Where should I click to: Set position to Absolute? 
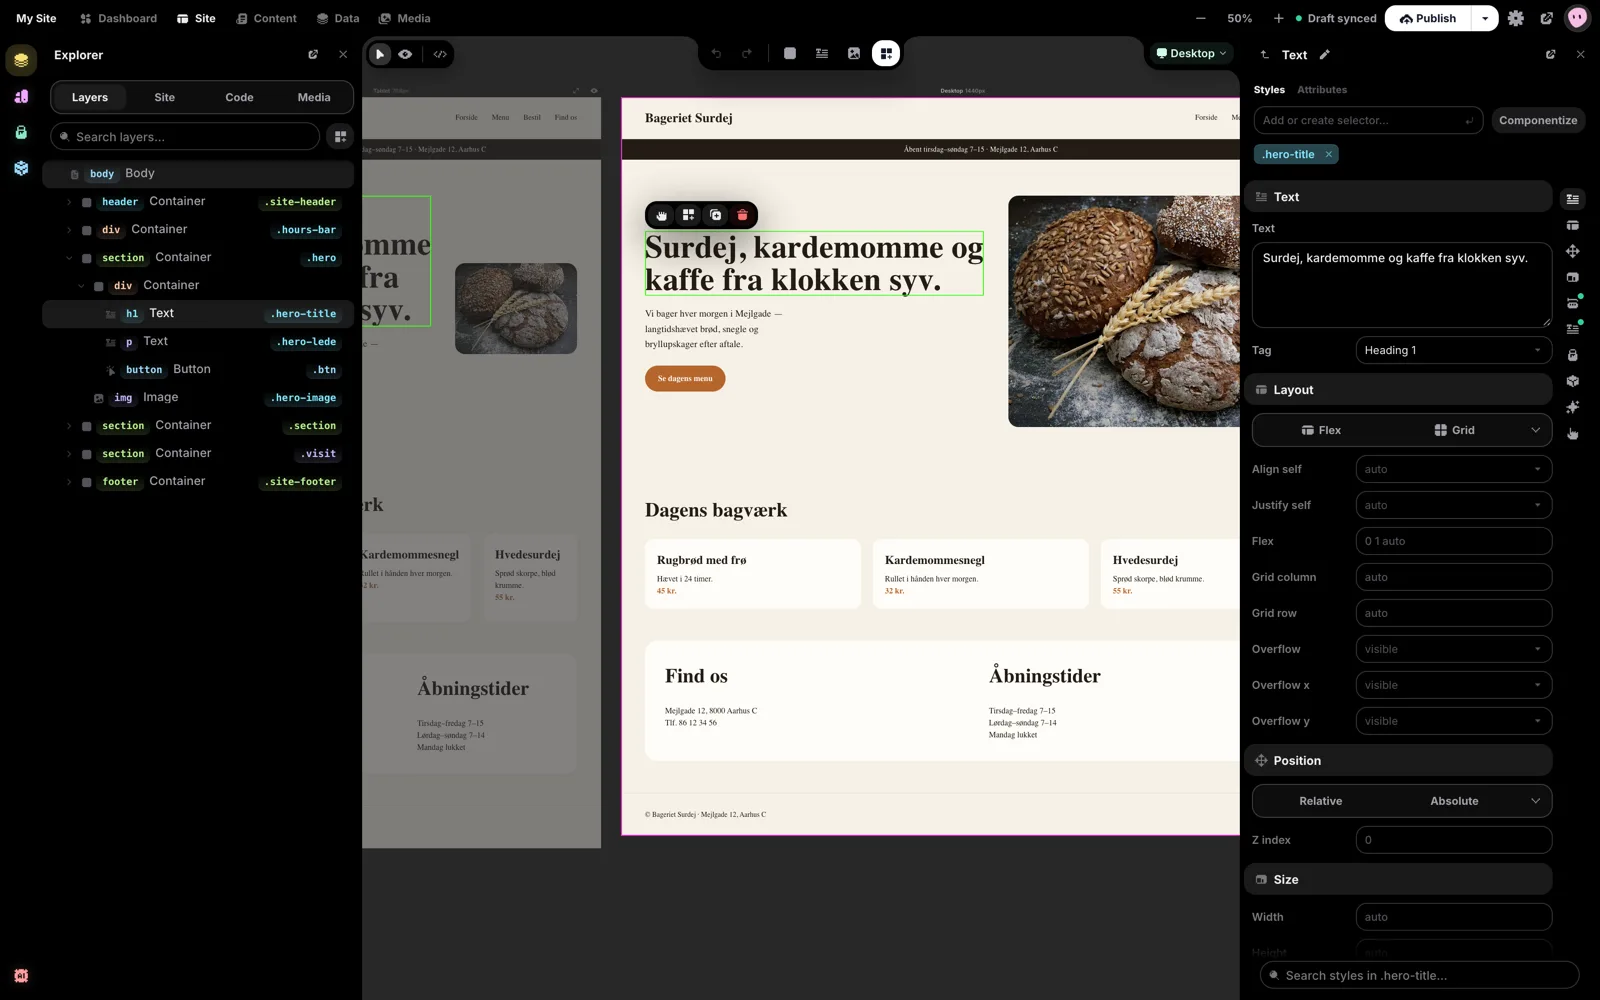[x=1454, y=801]
